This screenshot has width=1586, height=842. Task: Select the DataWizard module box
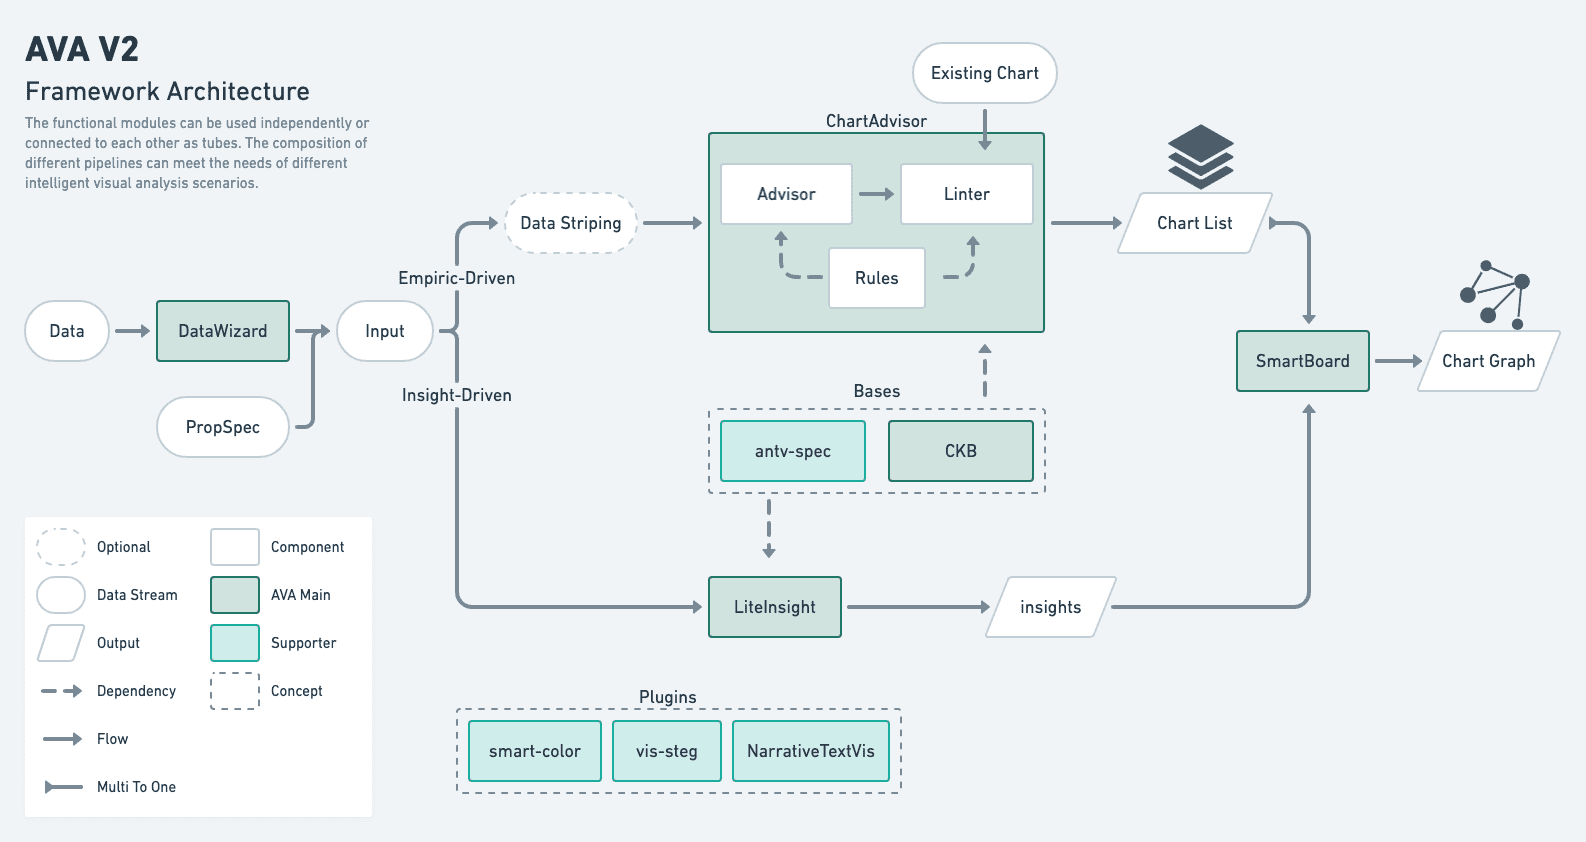[223, 331]
